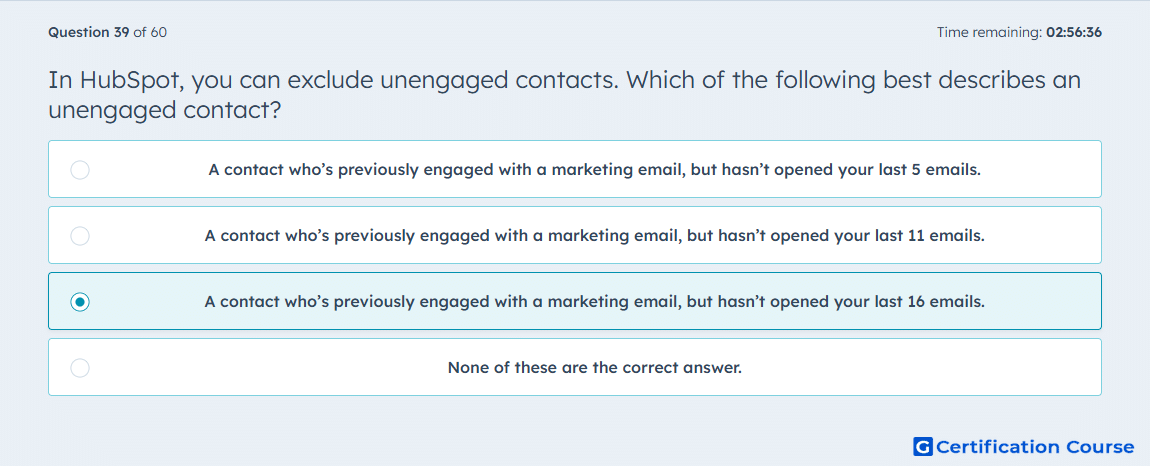Click highlighted answer text ending "last 16 emails"
The image size is (1150, 466).
(595, 302)
